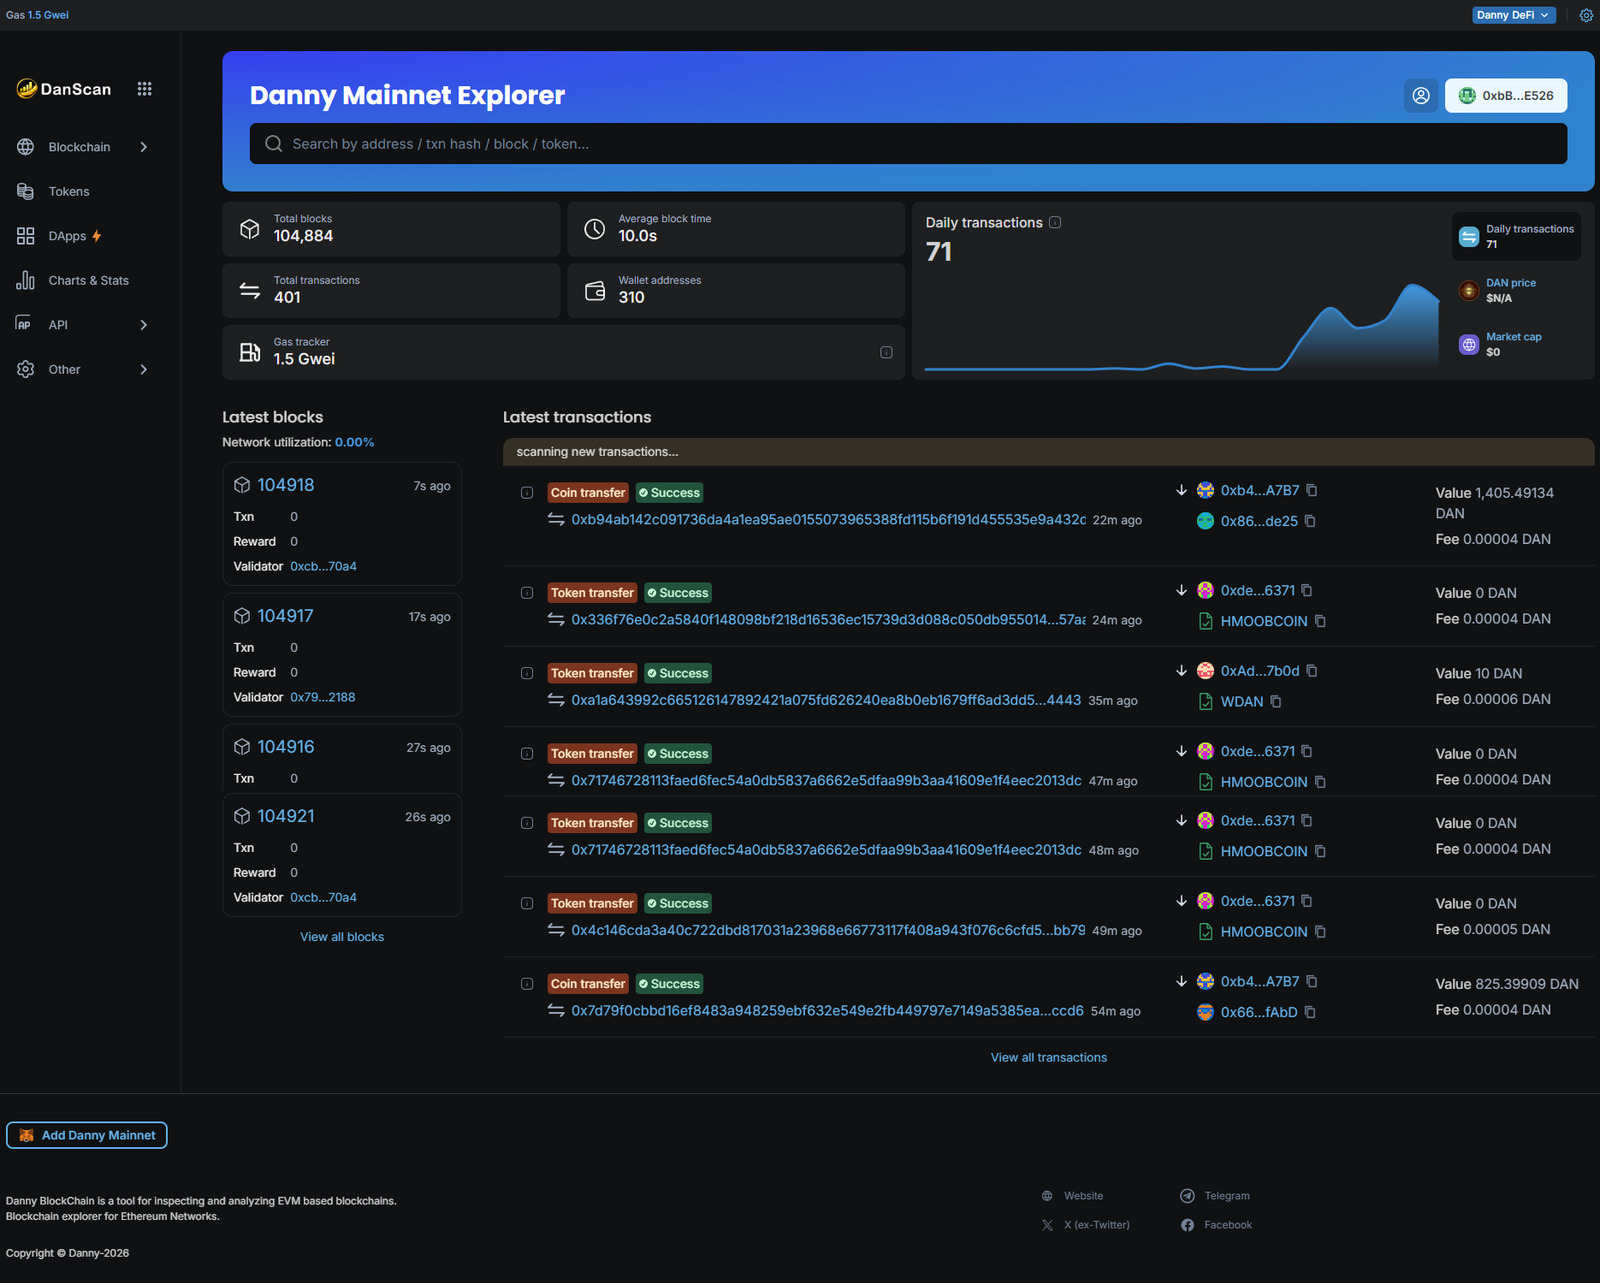Image resolution: width=1600 pixels, height=1283 pixels.
Task: Copy address 0x66...fAbD in last transaction
Action: [1310, 1012]
